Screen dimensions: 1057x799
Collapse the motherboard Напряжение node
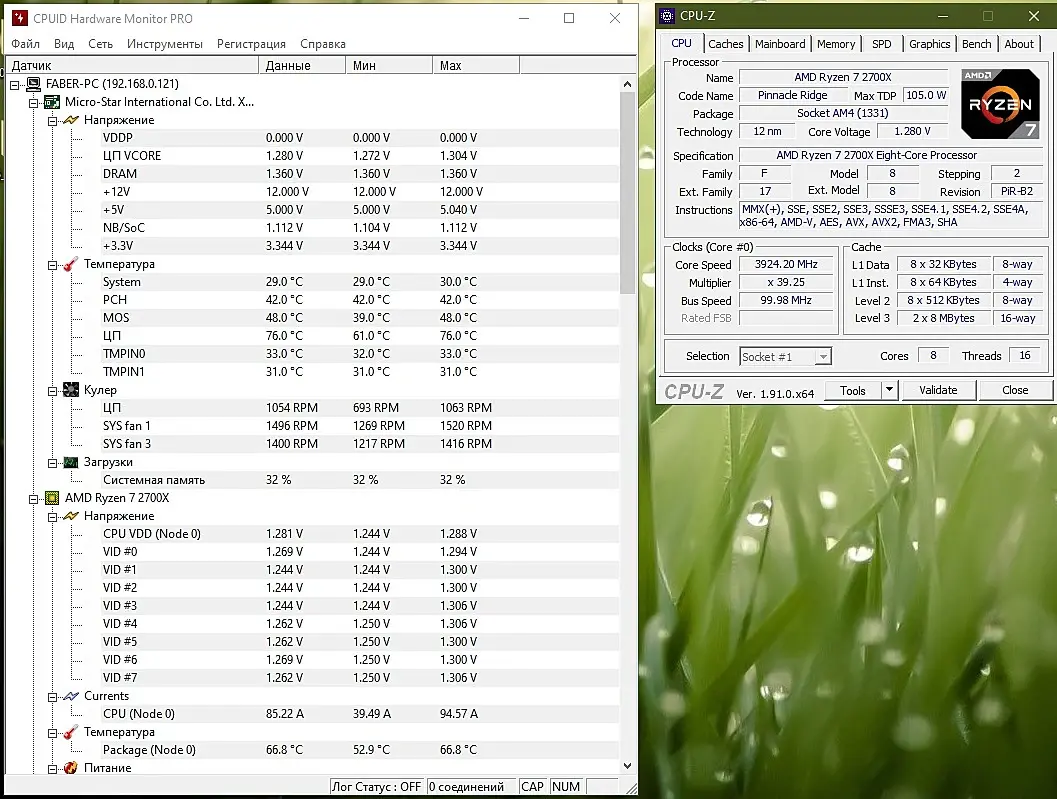pyautogui.click(x=52, y=121)
